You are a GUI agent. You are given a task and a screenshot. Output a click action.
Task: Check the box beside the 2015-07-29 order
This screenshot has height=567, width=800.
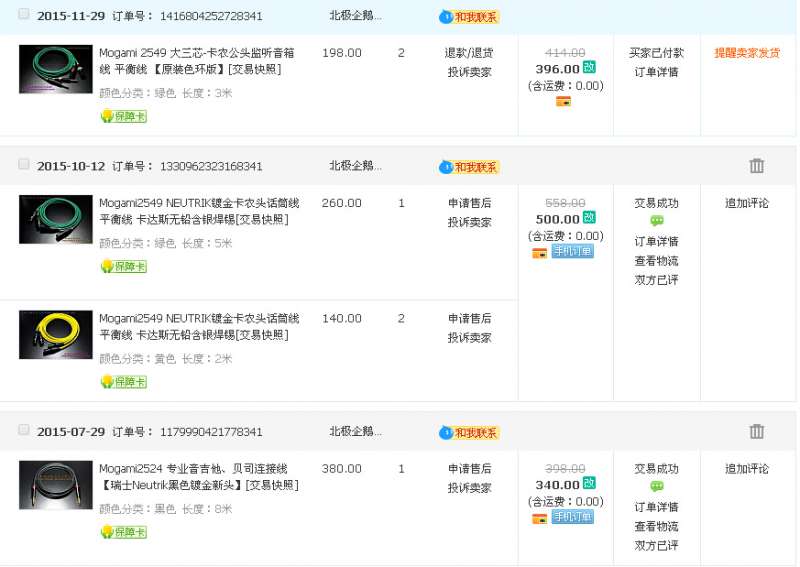pos(24,430)
